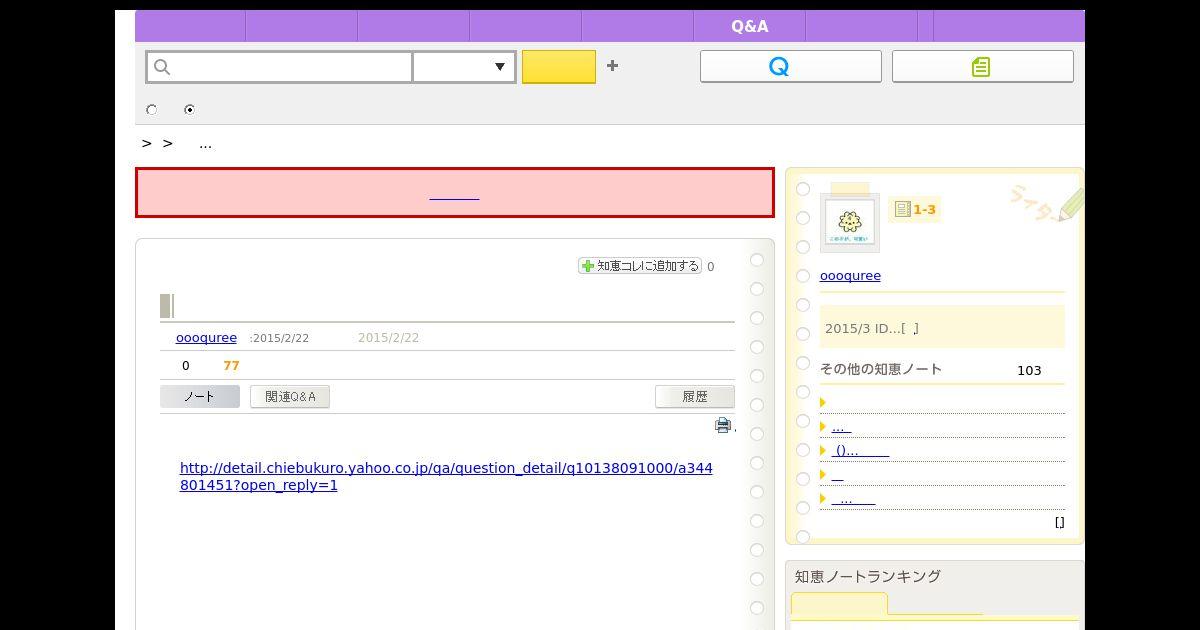Click the "[]" more link under note list
The width and height of the screenshot is (1200, 630).
pos(1060,522)
